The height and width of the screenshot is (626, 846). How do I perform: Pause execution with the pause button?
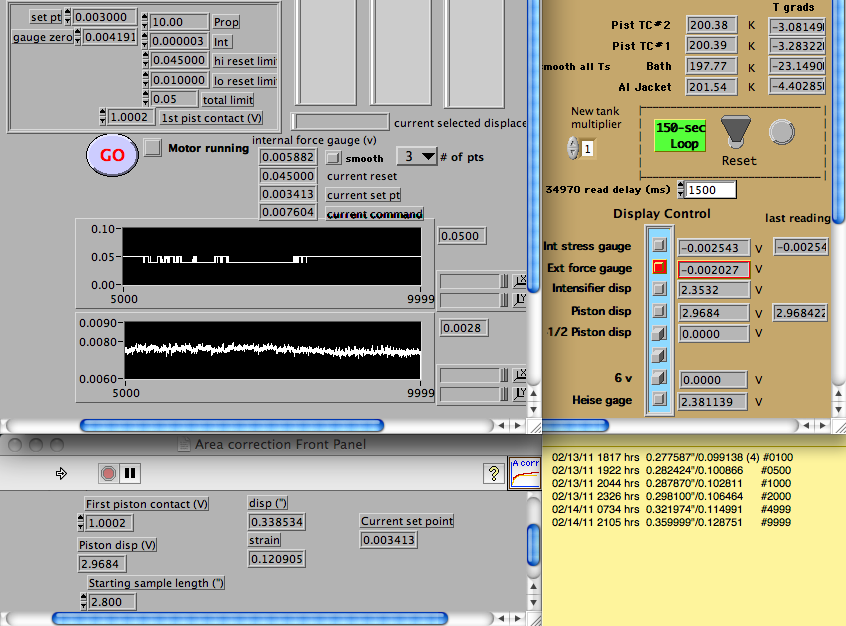tap(131, 473)
